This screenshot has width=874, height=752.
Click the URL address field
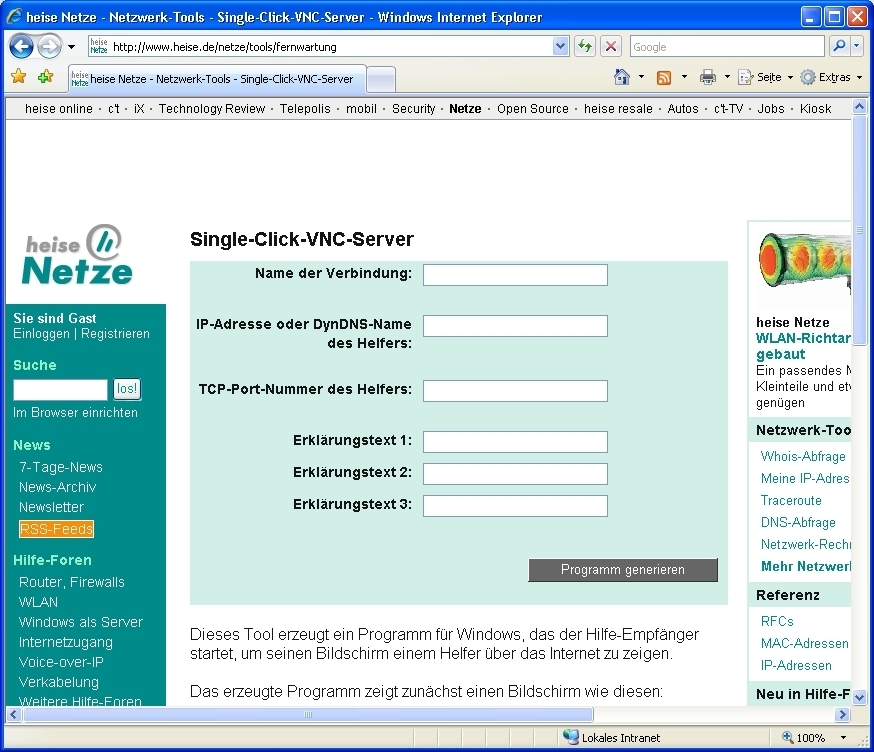click(x=329, y=47)
